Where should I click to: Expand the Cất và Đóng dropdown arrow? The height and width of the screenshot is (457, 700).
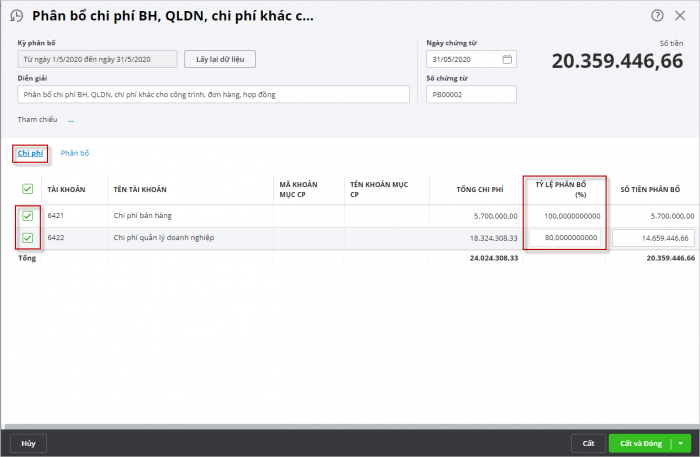681,443
